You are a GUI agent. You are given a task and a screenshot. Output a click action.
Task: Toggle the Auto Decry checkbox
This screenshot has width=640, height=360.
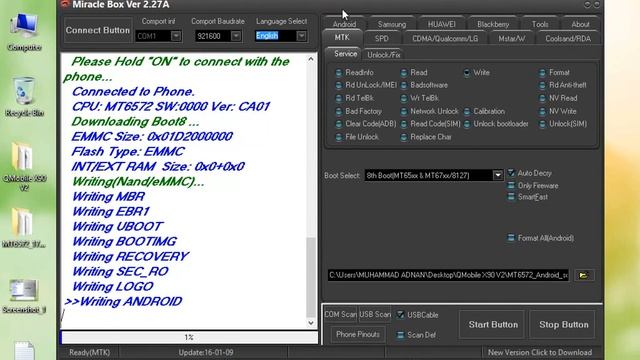(511, 173)
